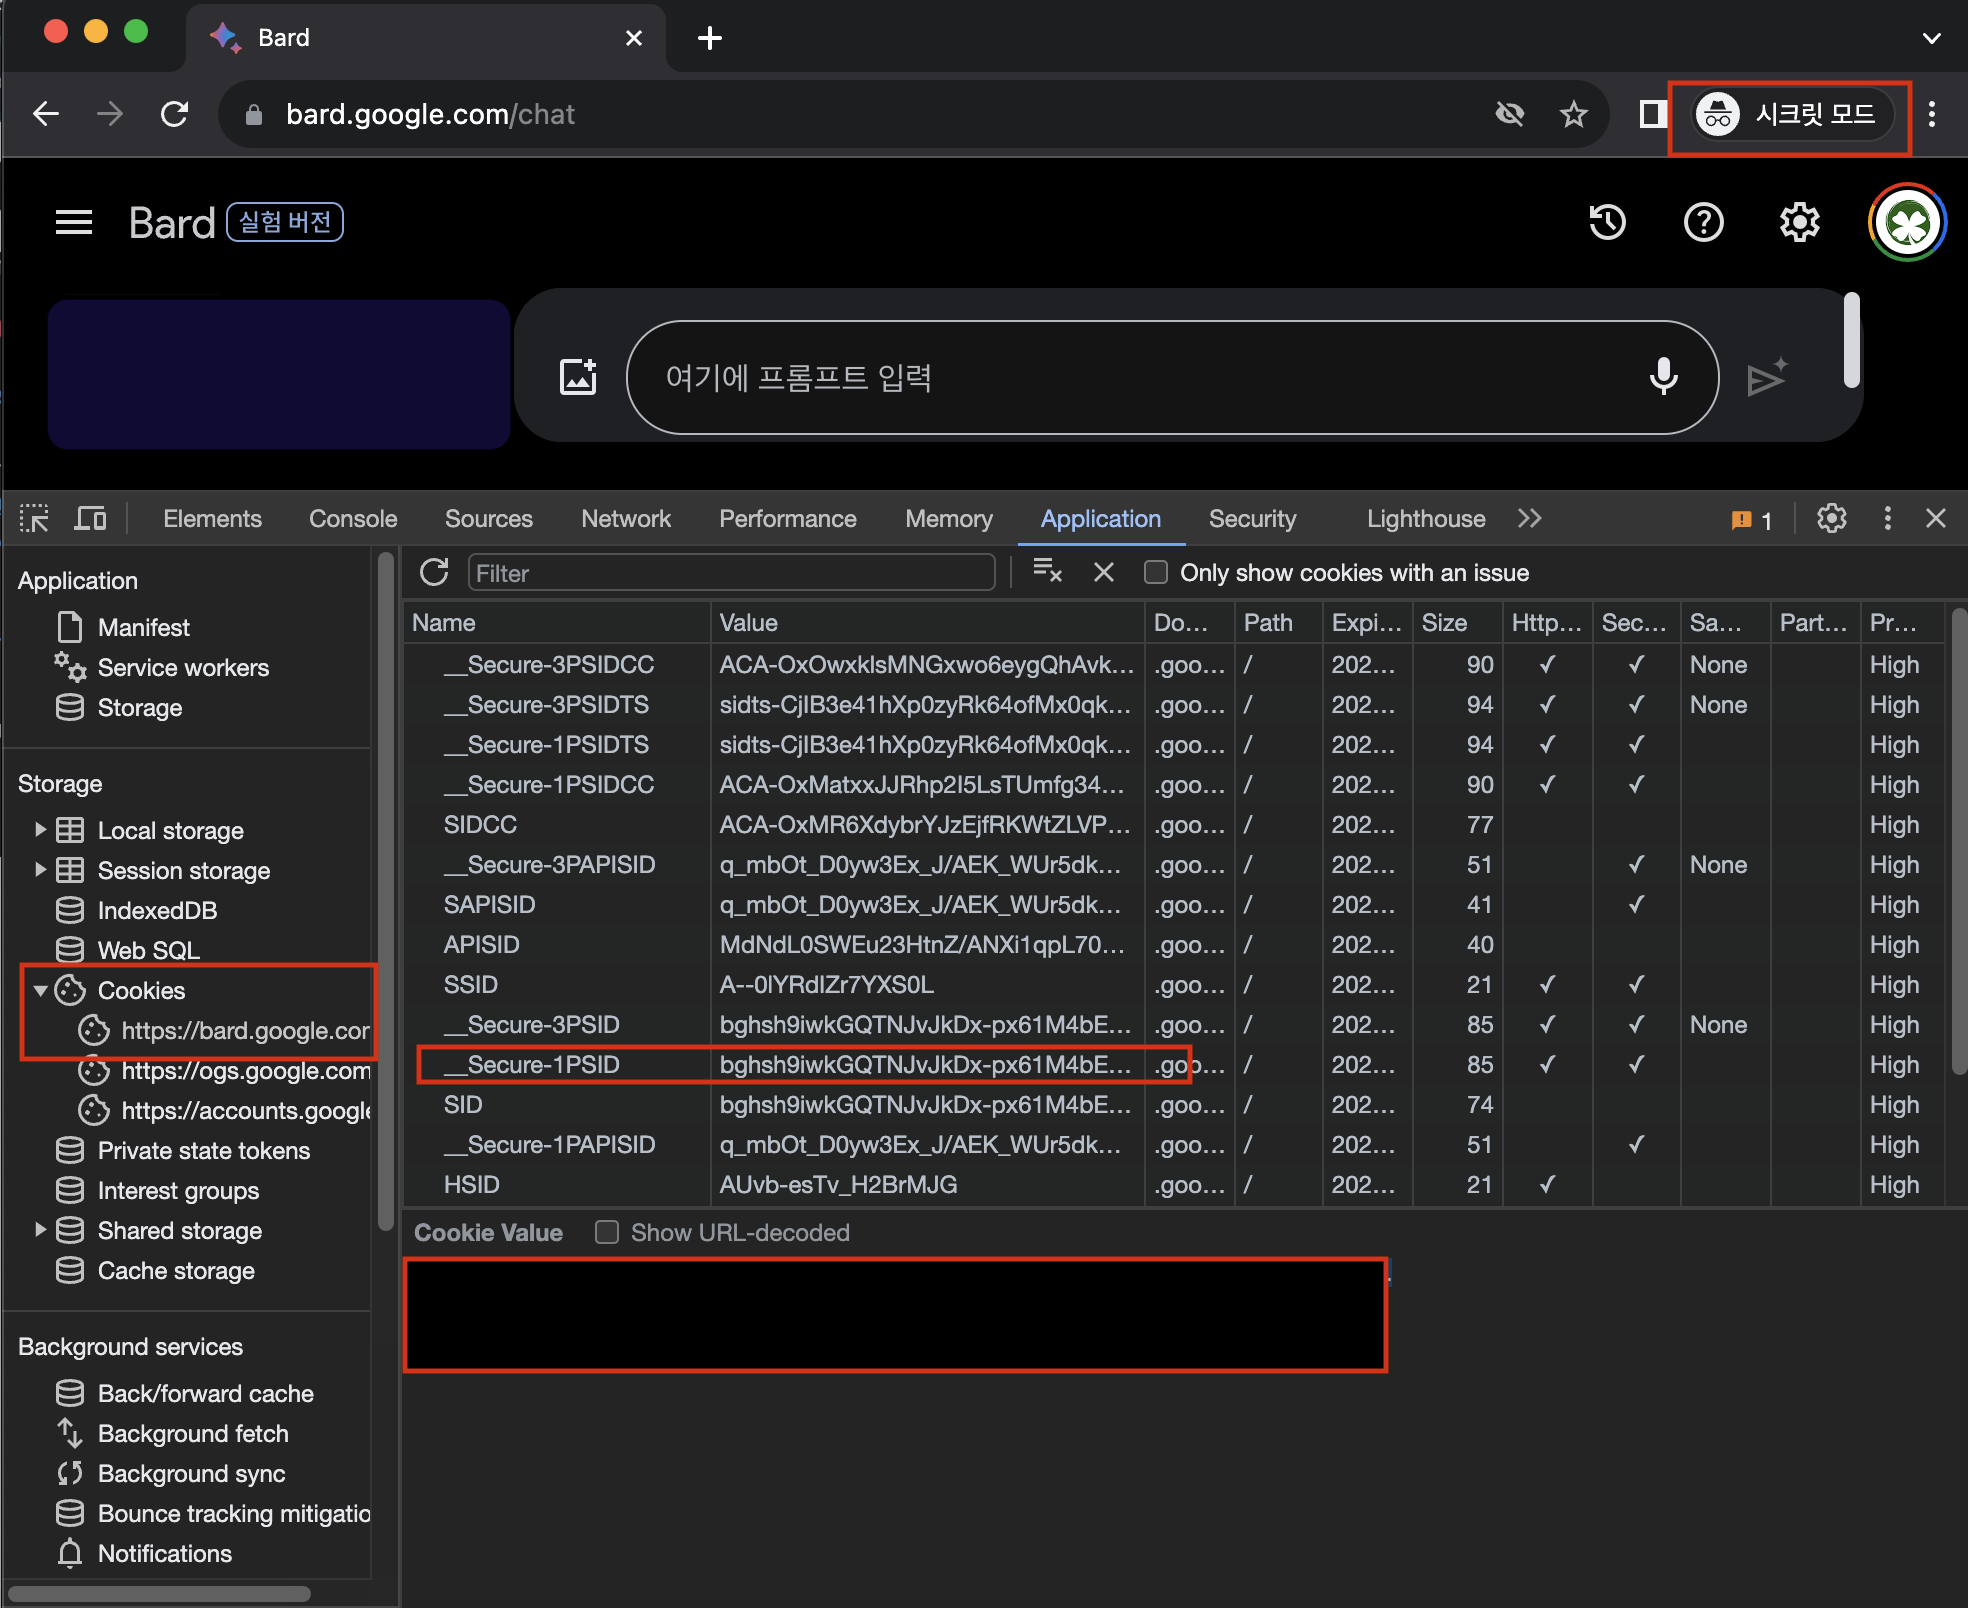The height and width of the screenshot is (1608, 1968).
Task: Click the microphone icon in the prompt box
Action: (x=1663, y=377)
